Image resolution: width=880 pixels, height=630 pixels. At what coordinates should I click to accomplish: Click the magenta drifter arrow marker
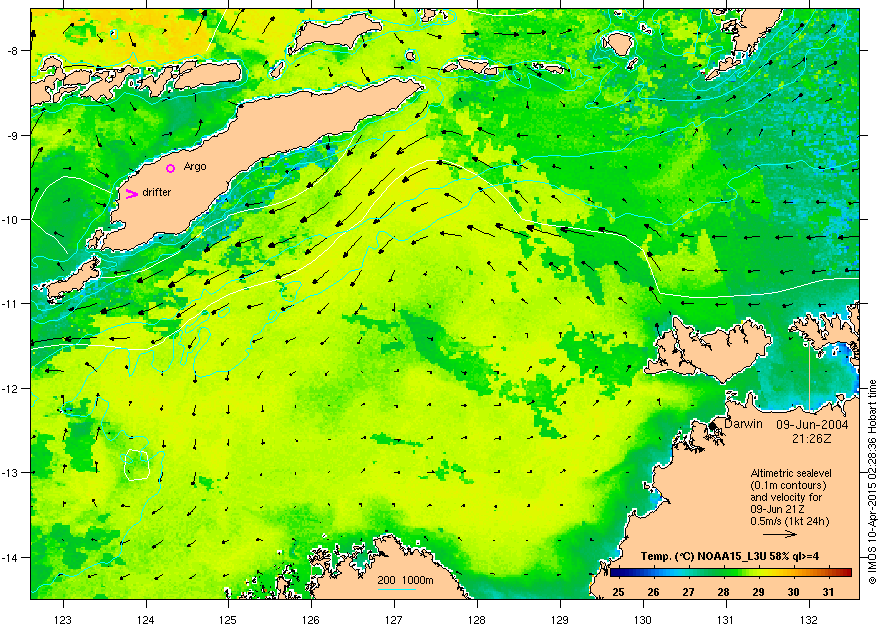(x=132, y=194)
